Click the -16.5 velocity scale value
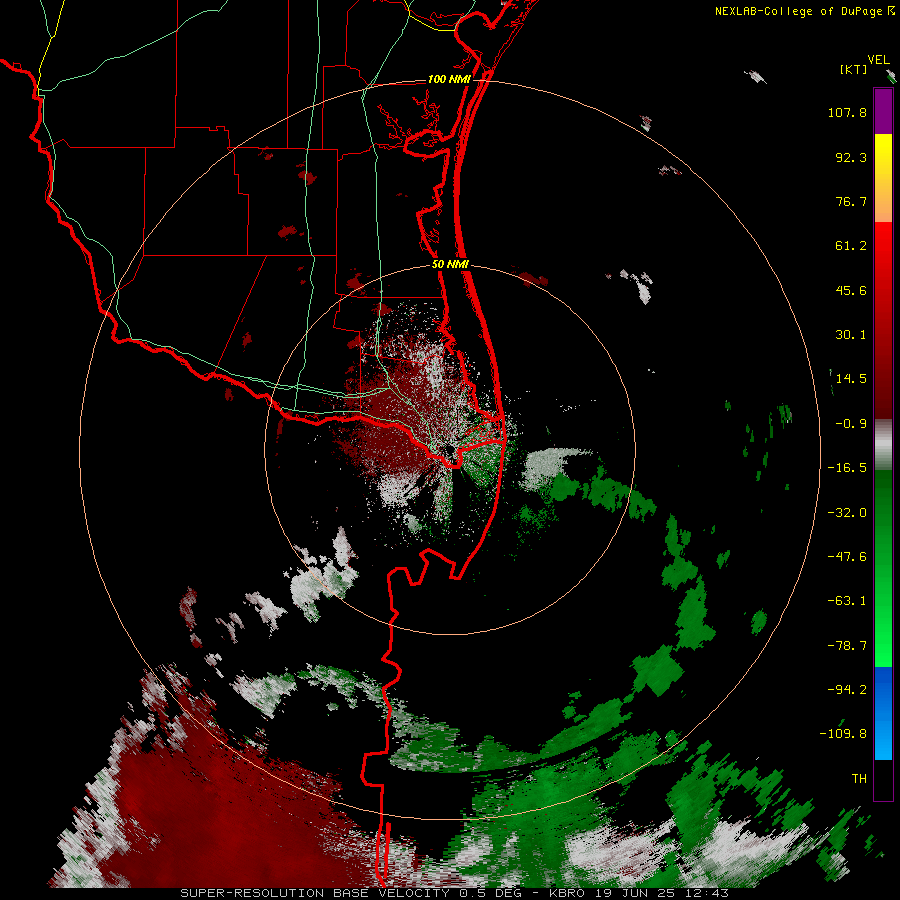This screenshot has height=900, width=900. coord(847,468)
